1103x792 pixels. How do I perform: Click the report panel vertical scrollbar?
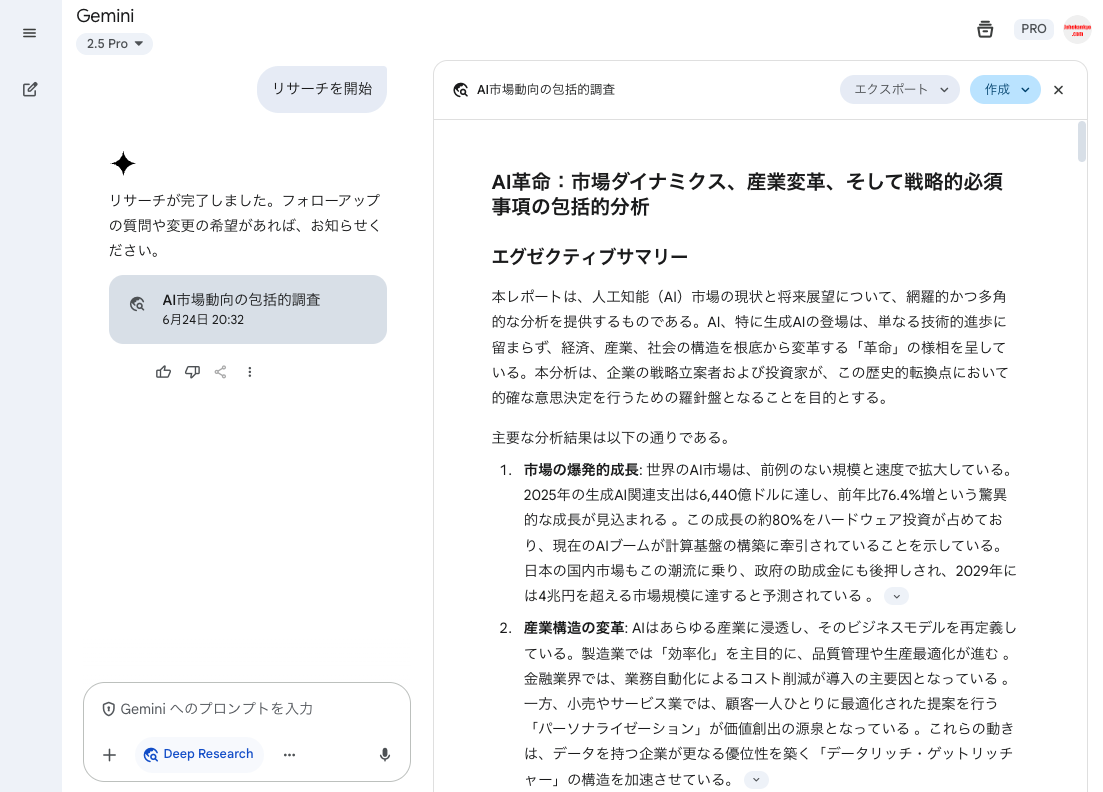click(x=1081, y=142)
